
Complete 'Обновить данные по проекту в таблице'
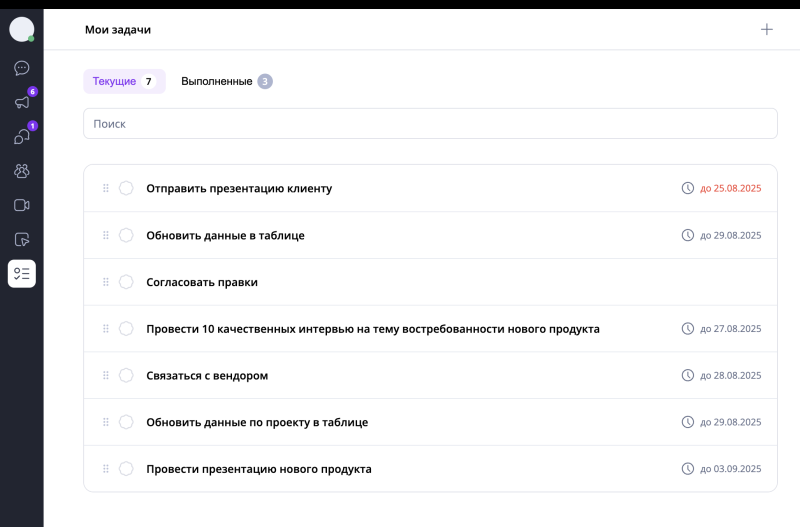click(x=126, y=422)
